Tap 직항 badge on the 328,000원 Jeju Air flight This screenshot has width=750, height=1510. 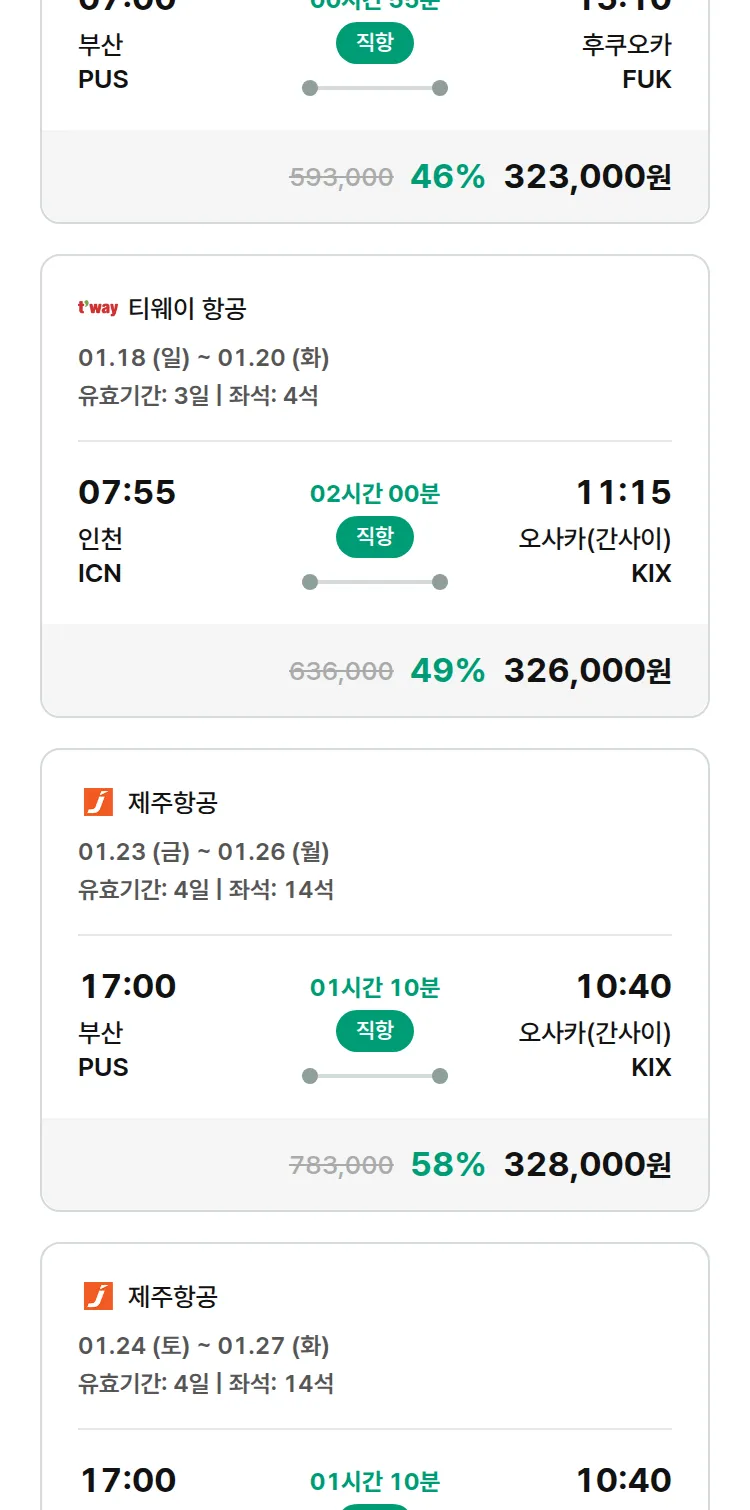pyautogui.click(x=375, y=1031)
